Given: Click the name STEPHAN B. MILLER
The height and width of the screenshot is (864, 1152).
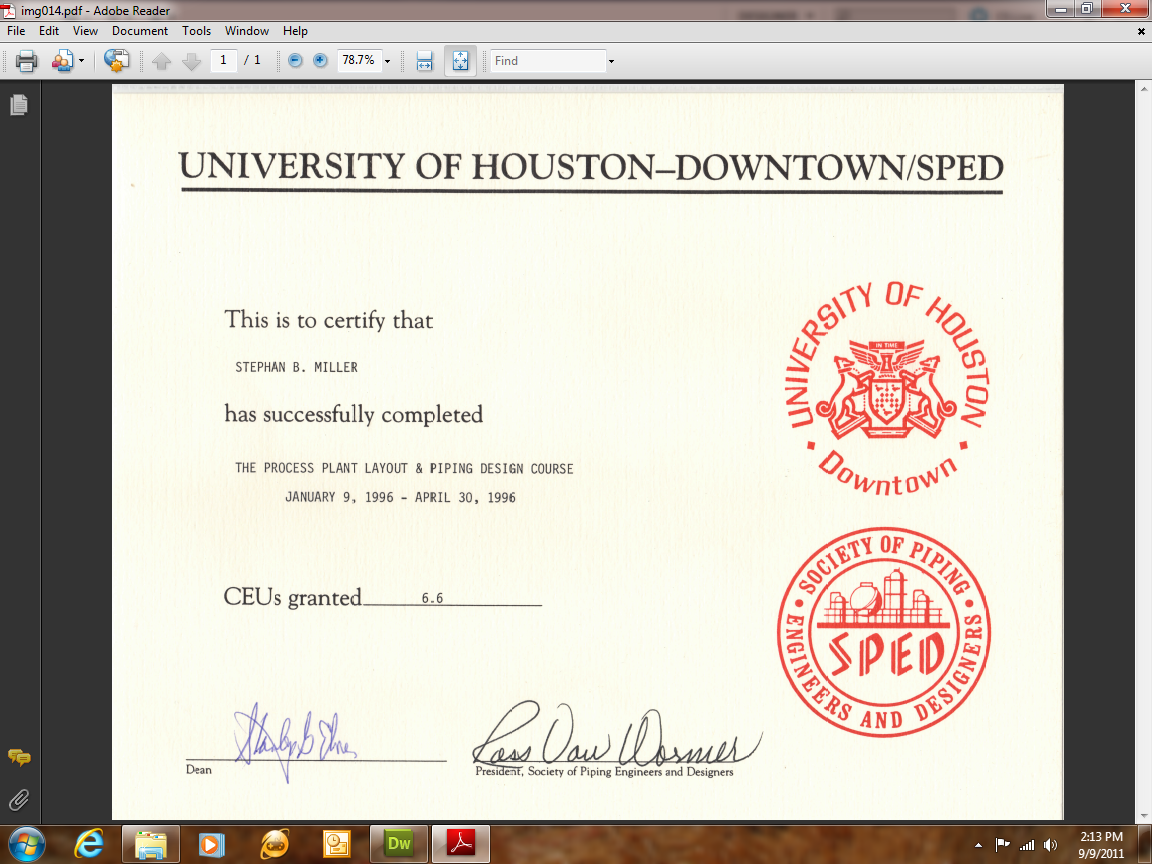Looking at the screenshot, I should [296, 367].
